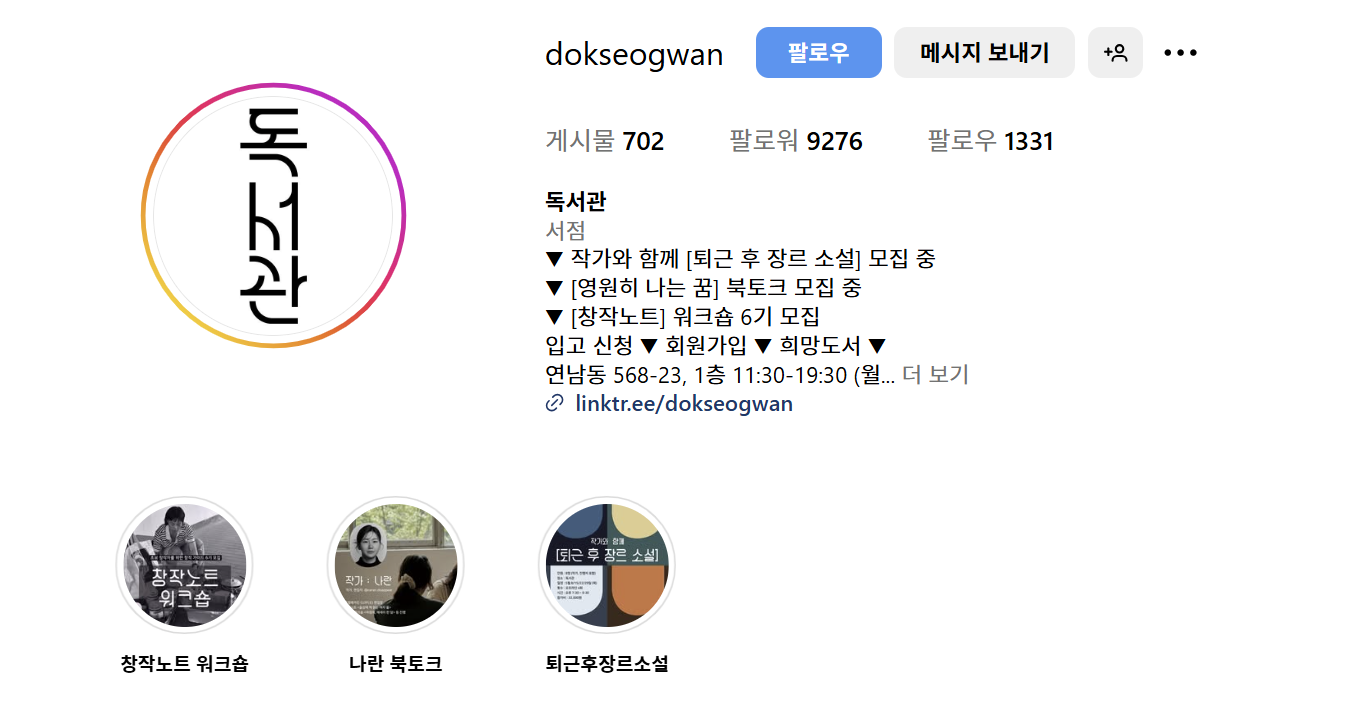Click the blue 팔로우 follow button
The width and height of the screenshot is (1371, 725).
pyautogui.click(x=818, y=53)
